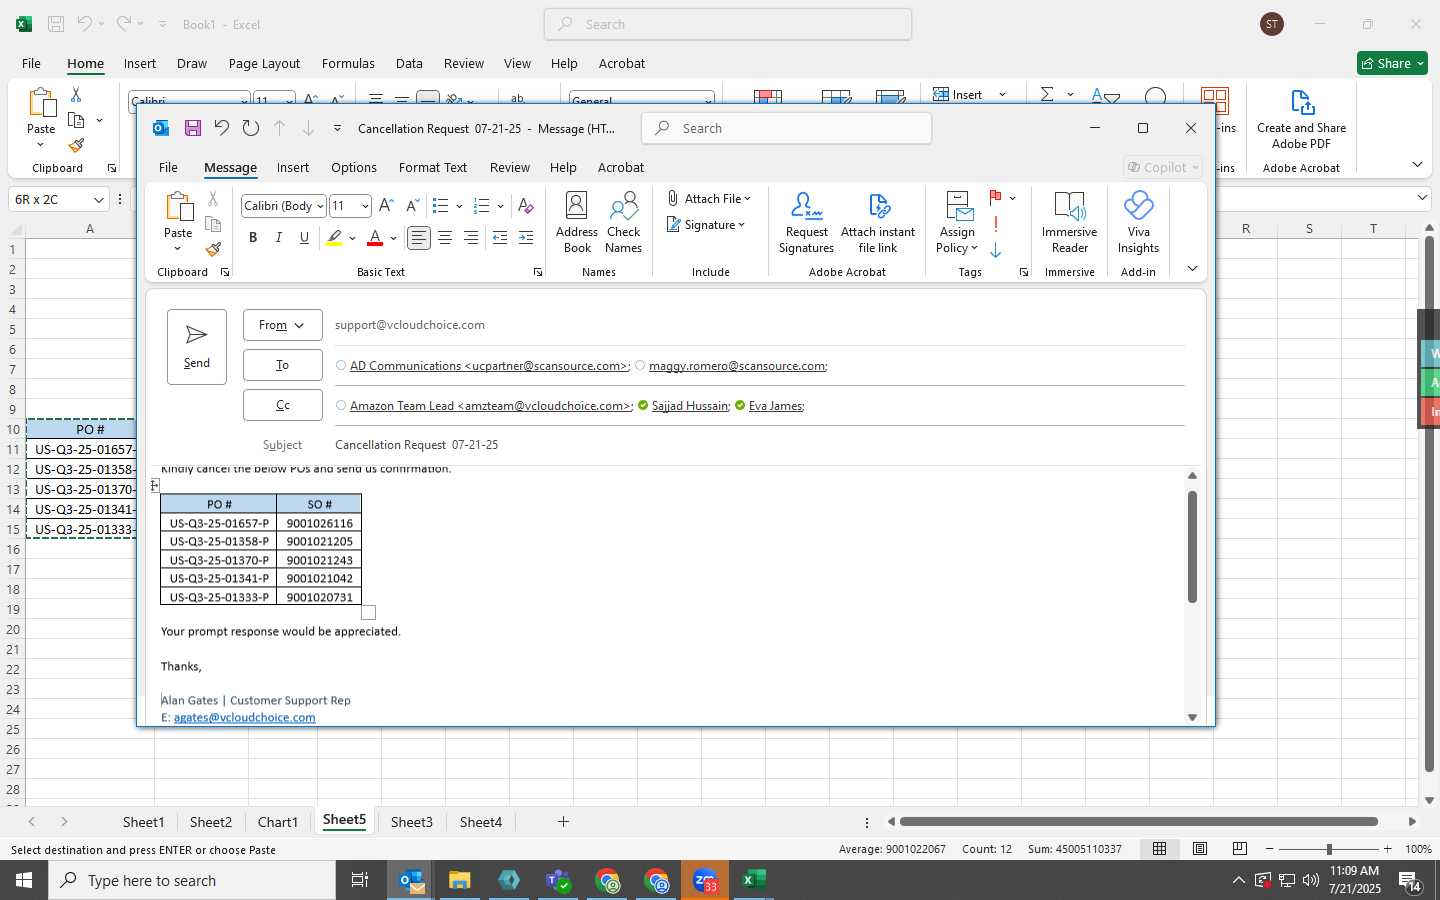Add a new sheet in Excel
This screenshot has width=1440, height=900.
[563, 822]
